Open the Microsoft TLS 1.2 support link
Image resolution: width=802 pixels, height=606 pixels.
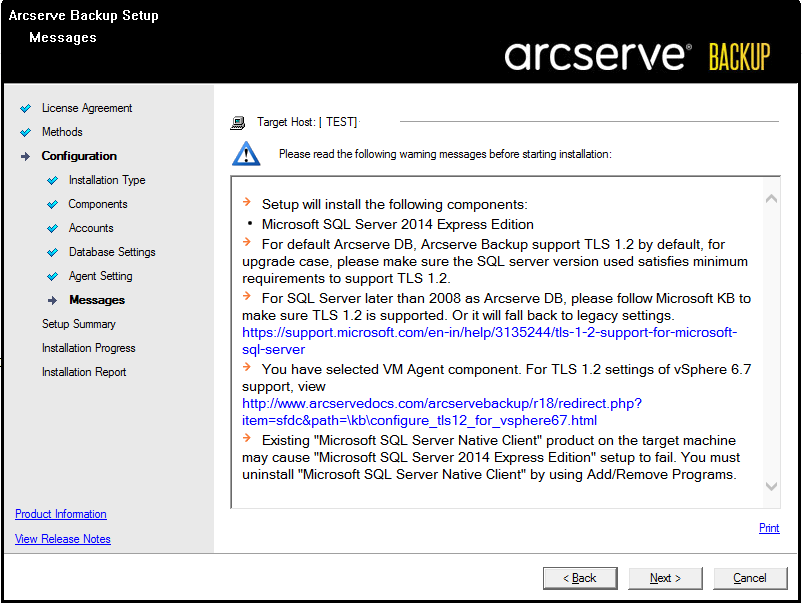(x=489, y=341)
